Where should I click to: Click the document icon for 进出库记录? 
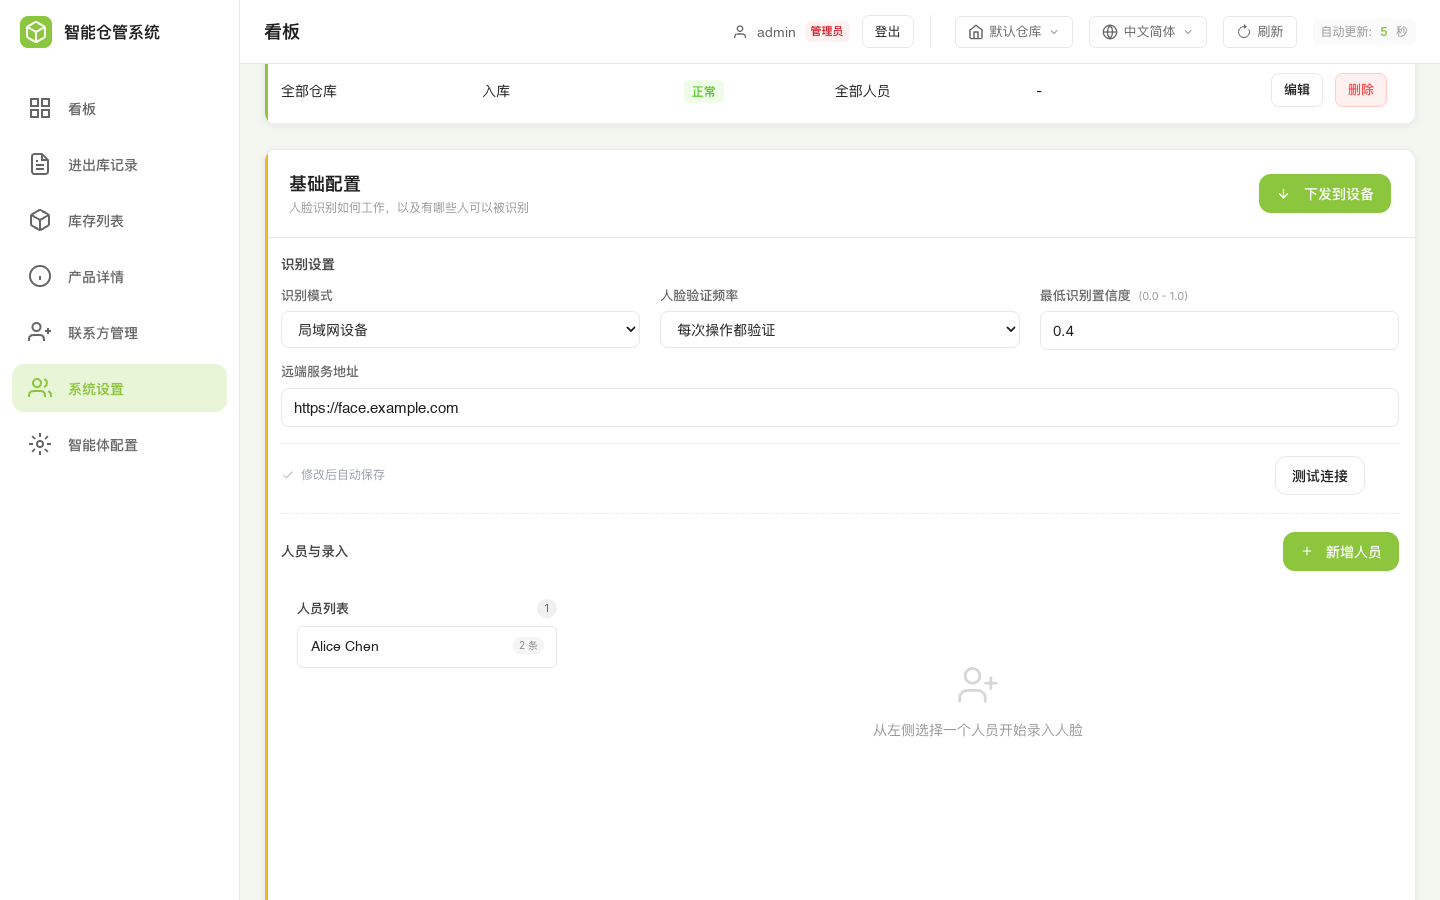(x=40, y=164)
